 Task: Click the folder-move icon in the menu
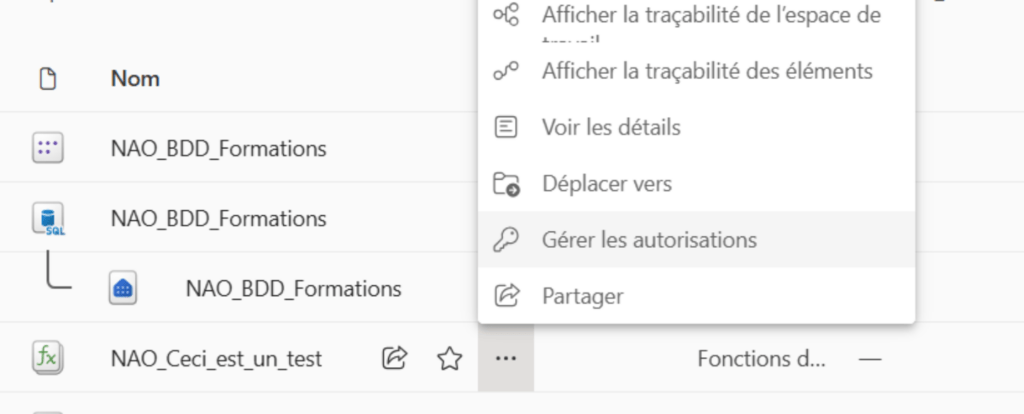pyautogui.click(x=508, y=184)
